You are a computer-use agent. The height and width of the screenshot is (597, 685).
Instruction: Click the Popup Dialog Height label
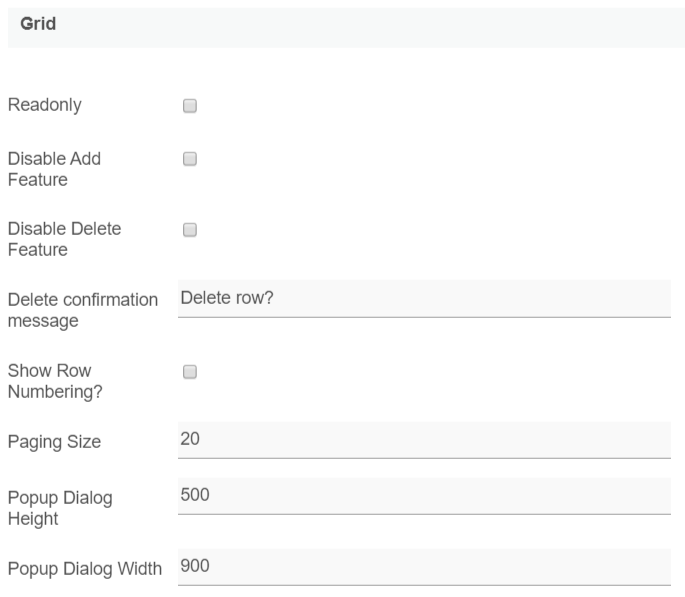[60, 507]
